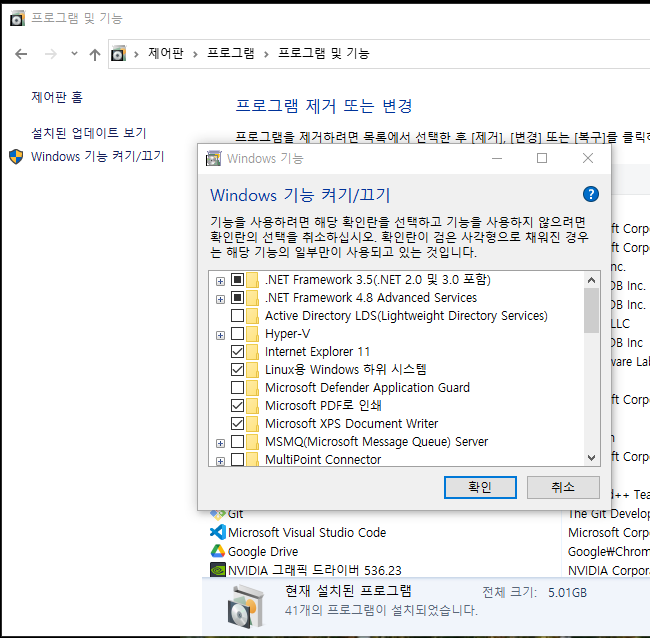Toggle .NET Framework 4.8 Advanced Services checkbox

pyautogui.click(x=237, y=298)
